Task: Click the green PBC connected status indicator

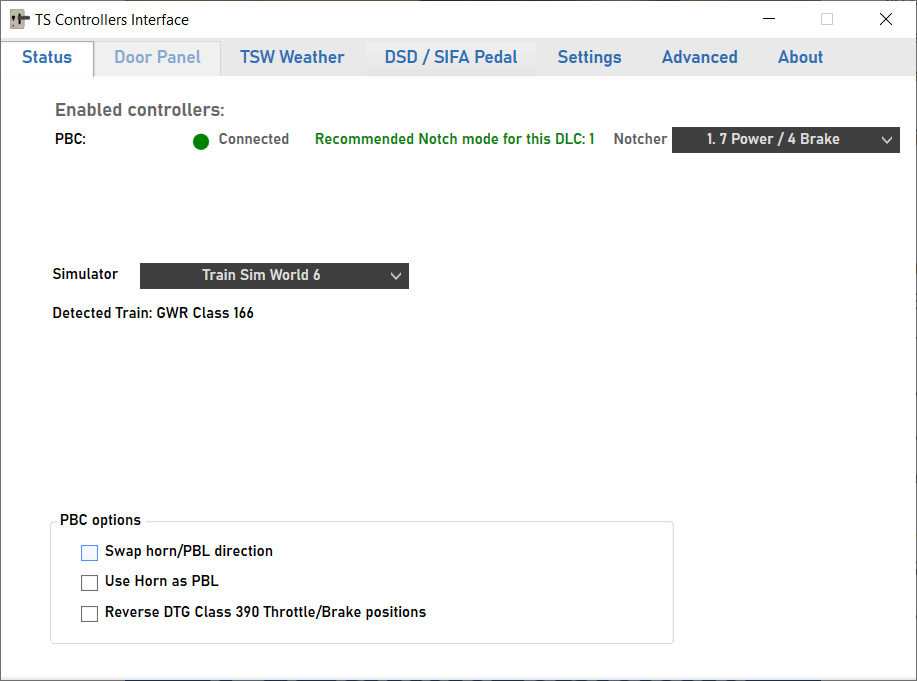Action: tap(201, 141)
